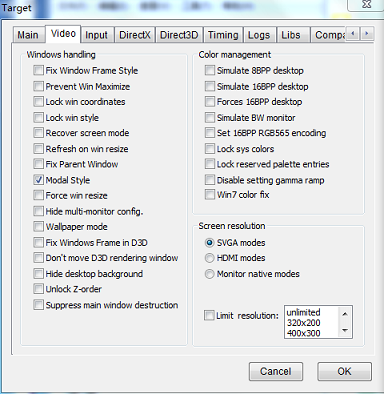Check Simulate 16BPP desktop
The image size is (384, 394).
(209, 86)
